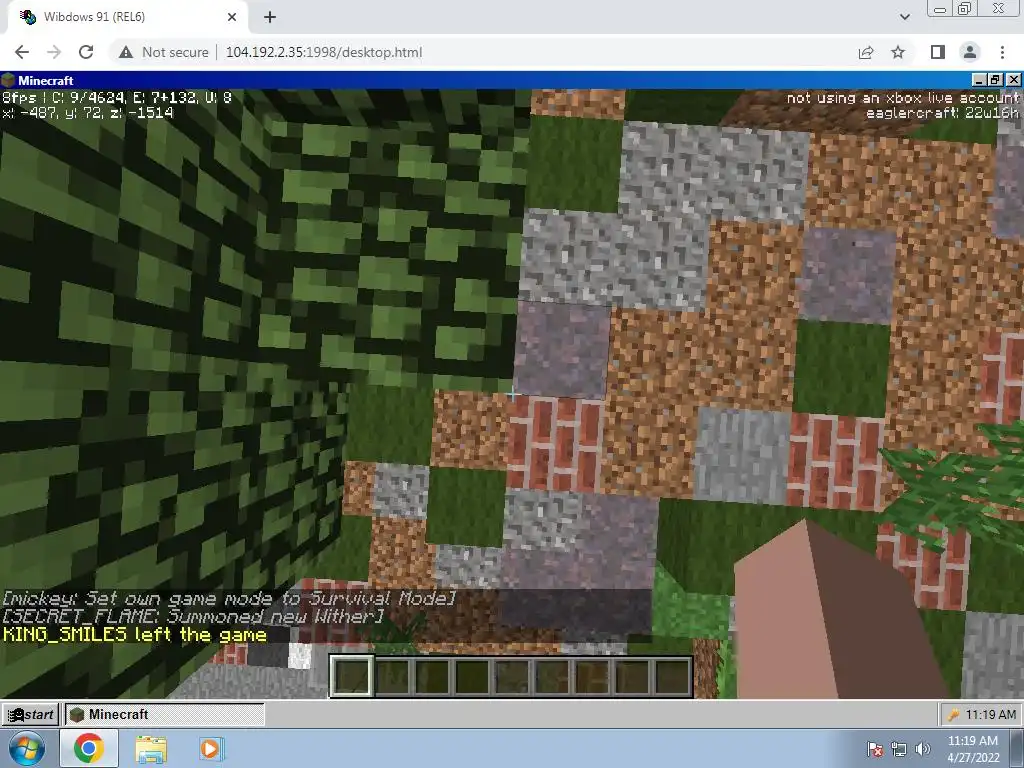Go back to the previous browser page

[22, 52]
